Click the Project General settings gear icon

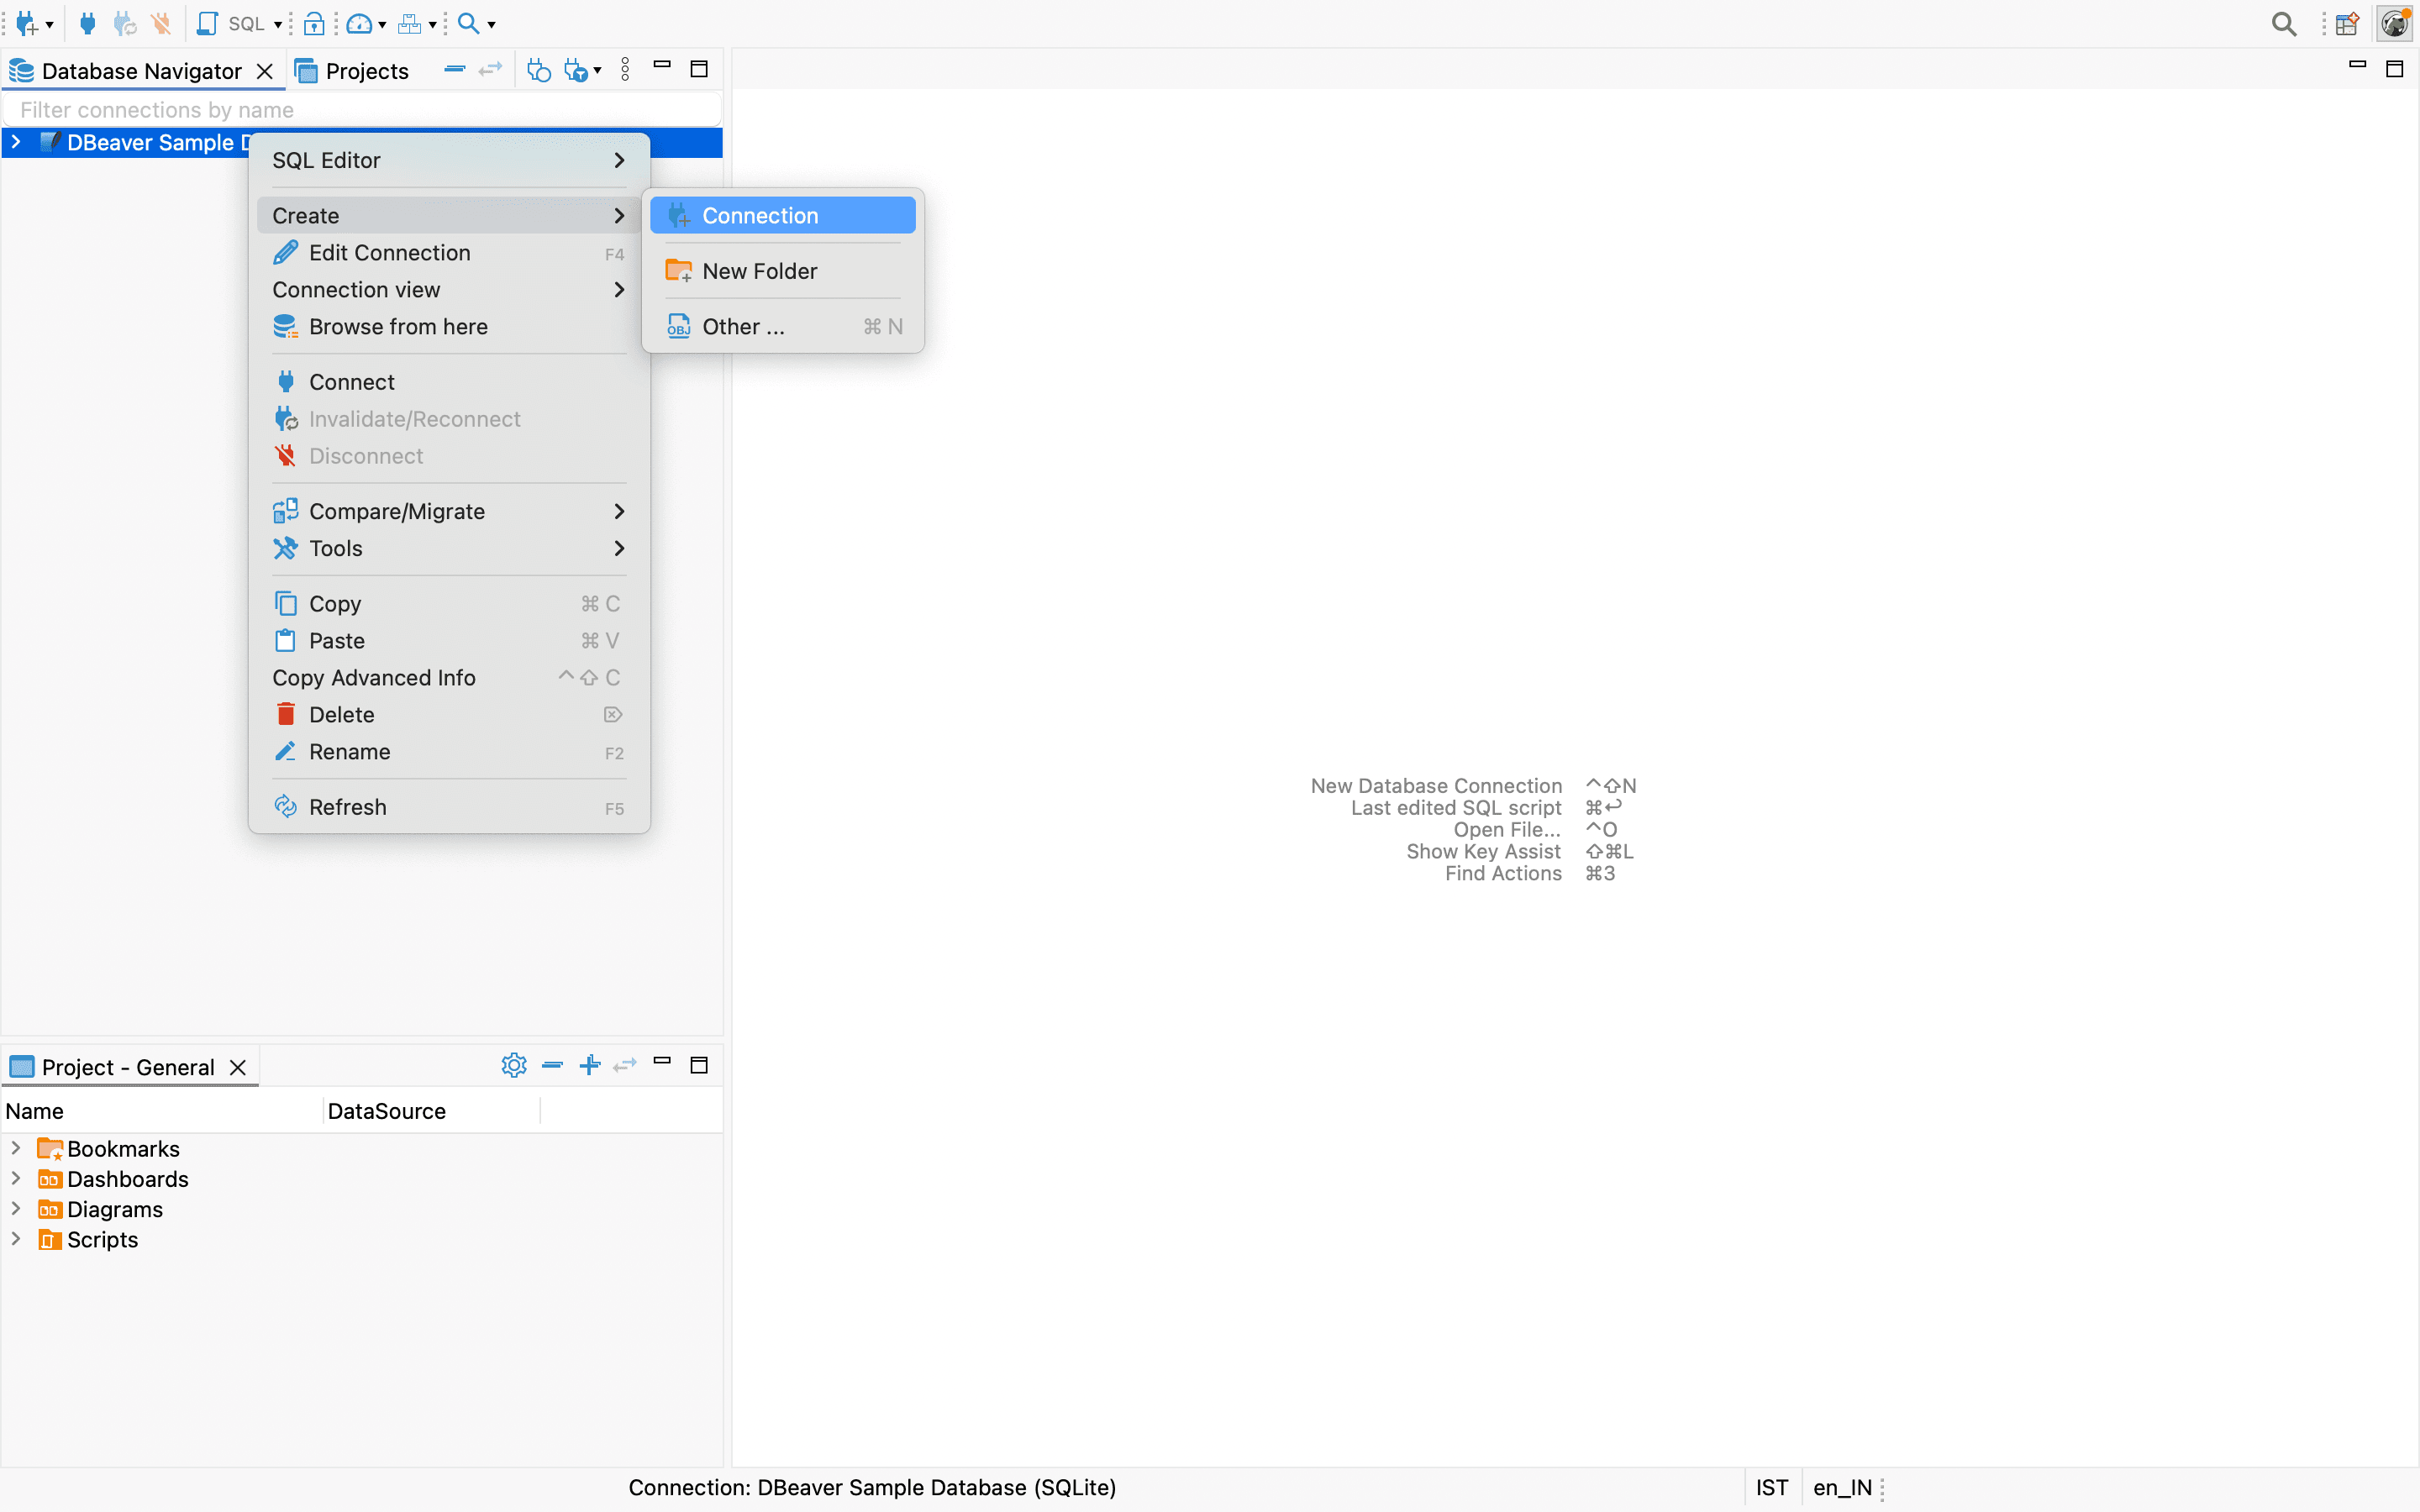coord(513,1065)
